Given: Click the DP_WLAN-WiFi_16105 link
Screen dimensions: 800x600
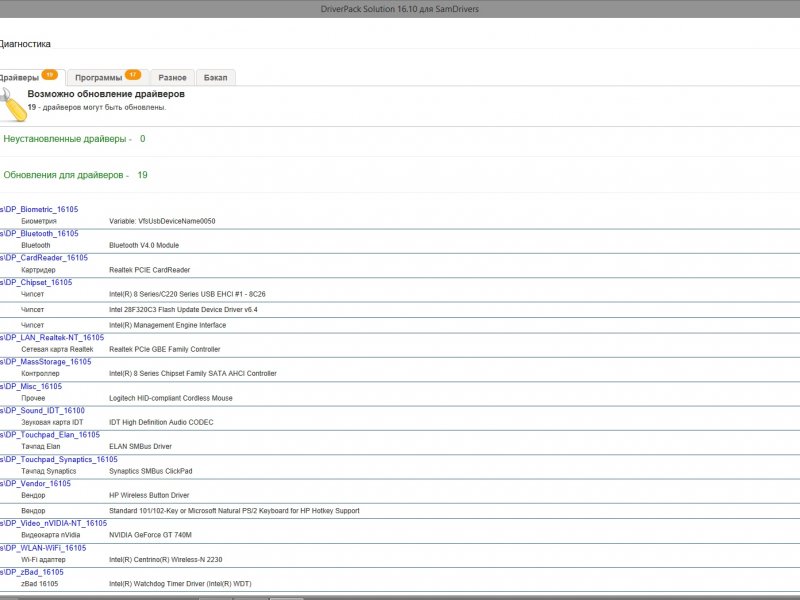Looking at the screenshot, I should pyautogui.click(x=43, y=548).
